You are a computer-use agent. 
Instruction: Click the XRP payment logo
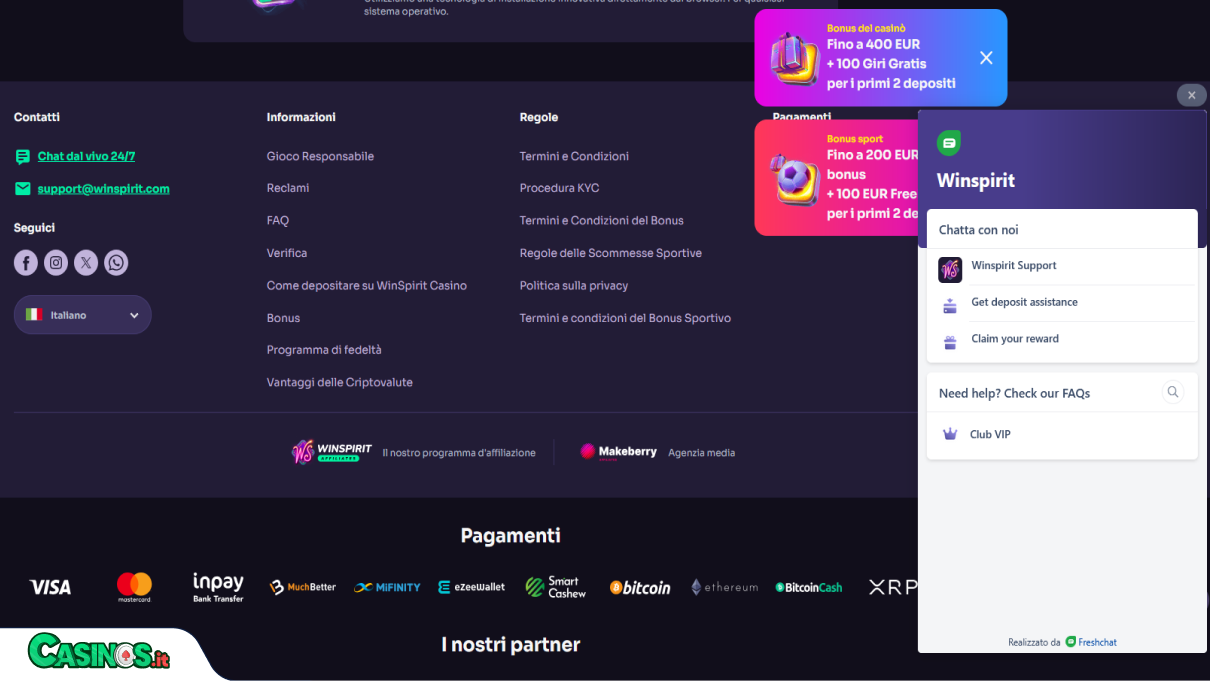(892, 587)
